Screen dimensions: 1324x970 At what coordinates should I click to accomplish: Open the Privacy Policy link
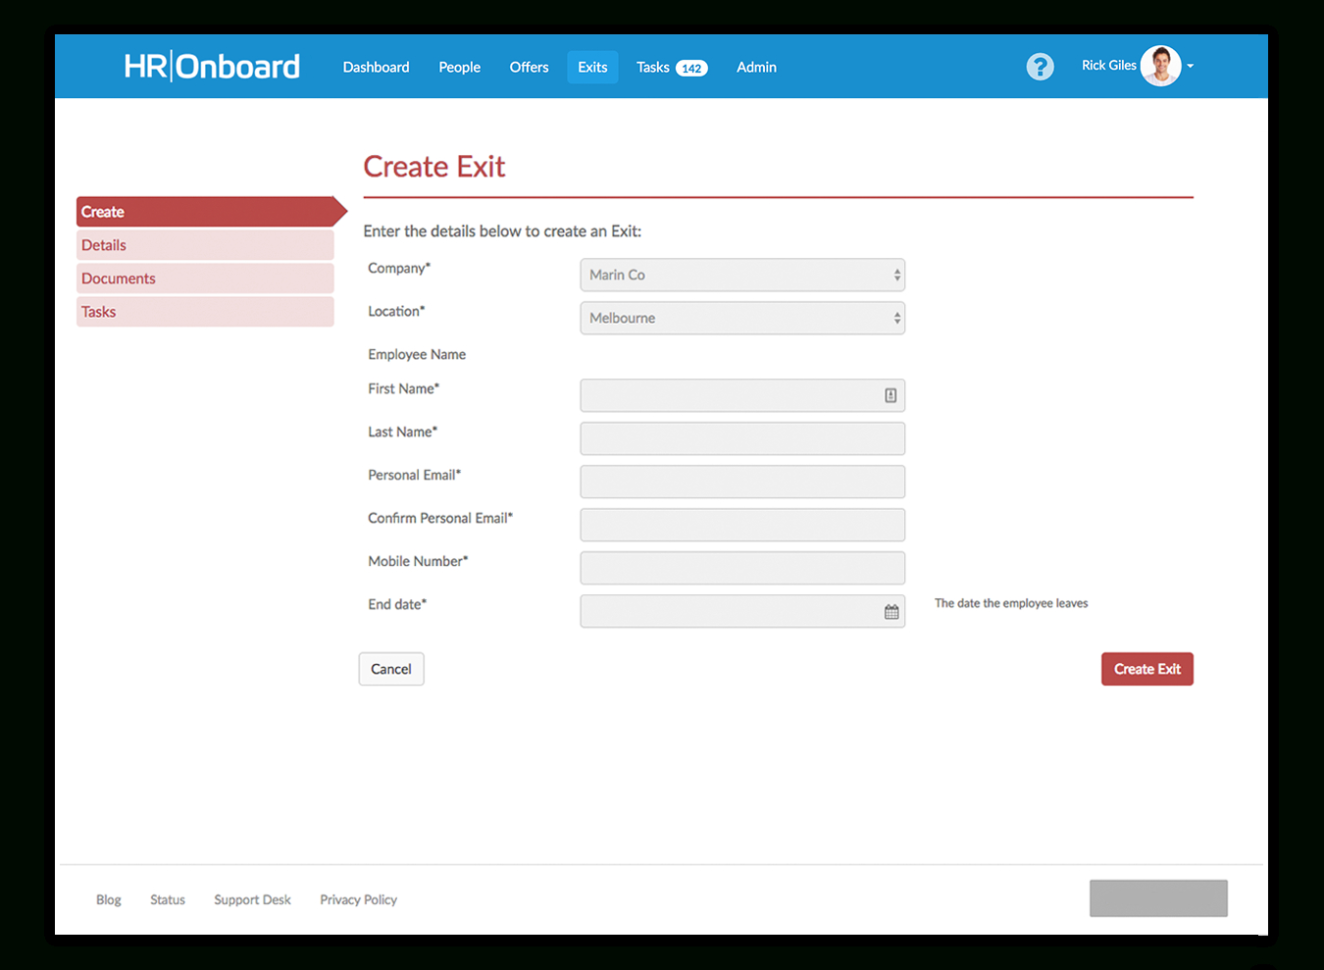tap(357, 899)
